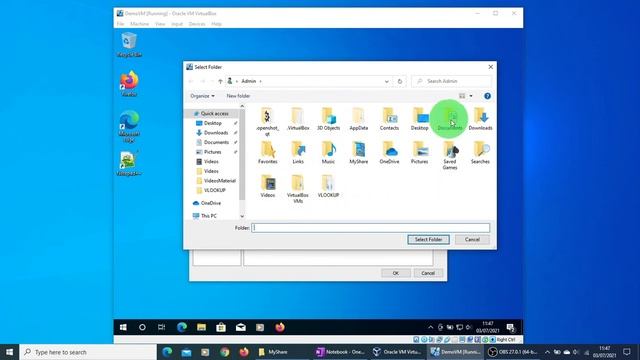Select Documents under Quick access
The image size is (640, 360).
coord(216,142)
